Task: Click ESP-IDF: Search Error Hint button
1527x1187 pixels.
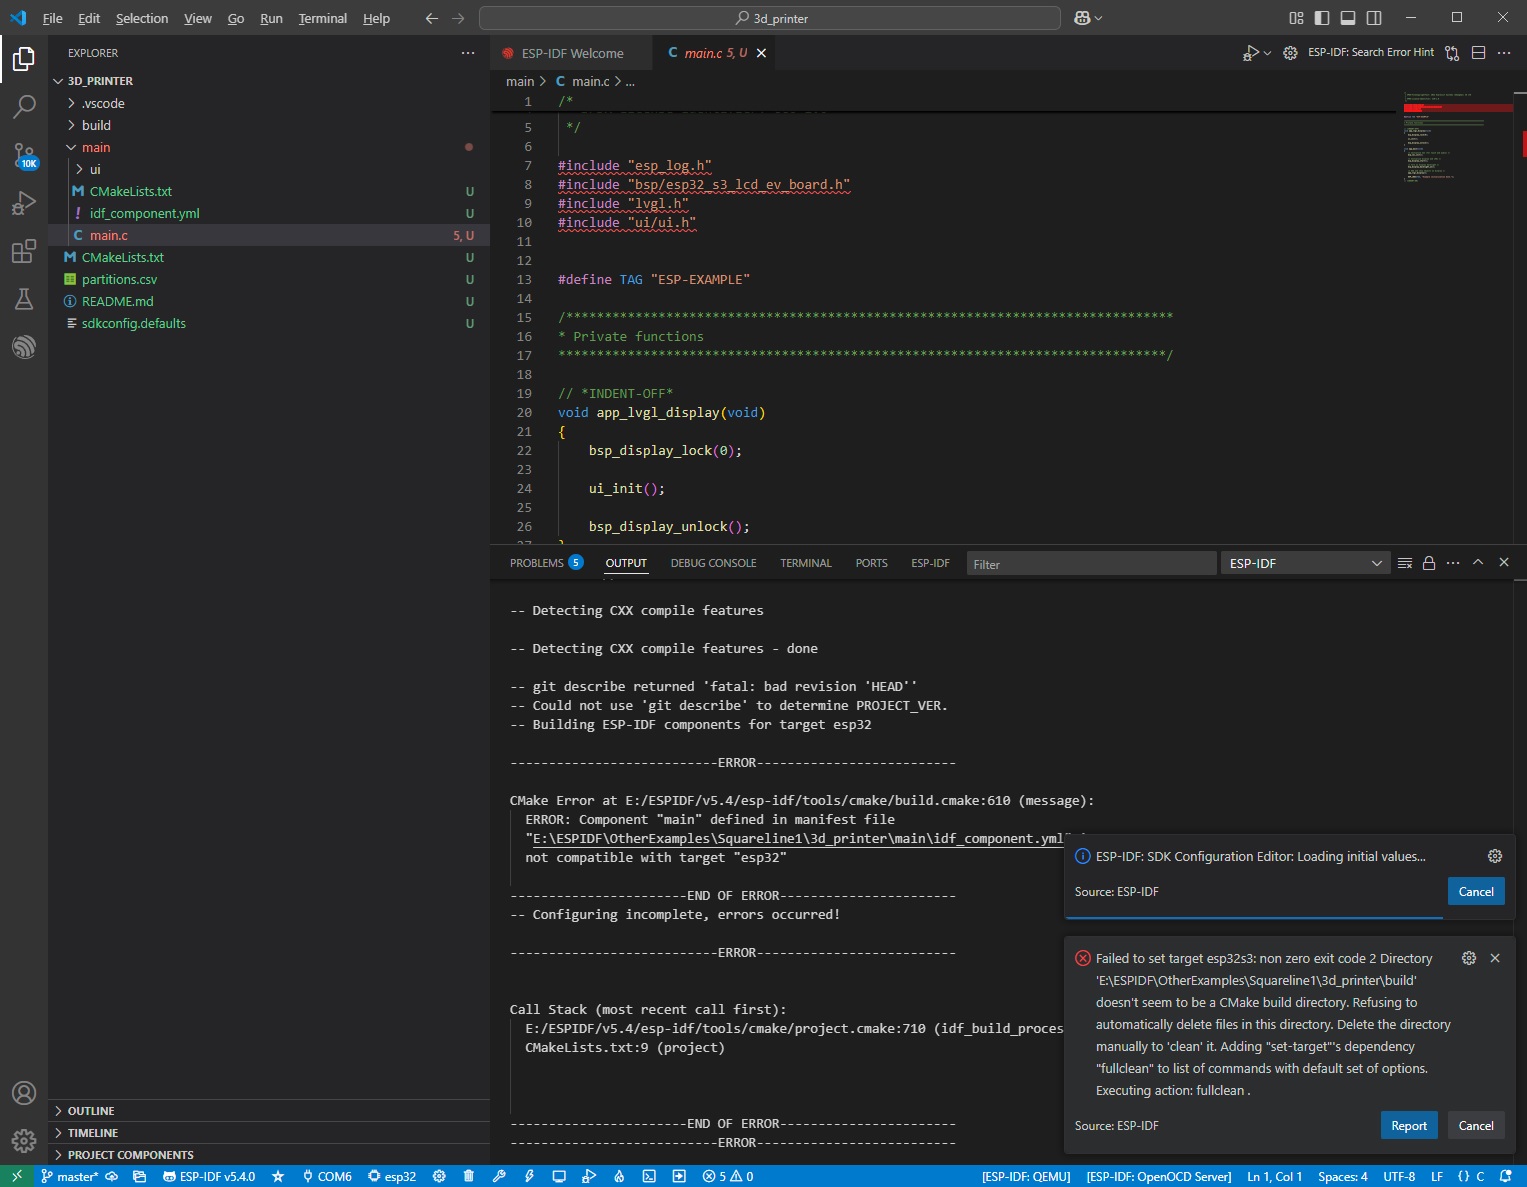Action: pos(1370,53)
